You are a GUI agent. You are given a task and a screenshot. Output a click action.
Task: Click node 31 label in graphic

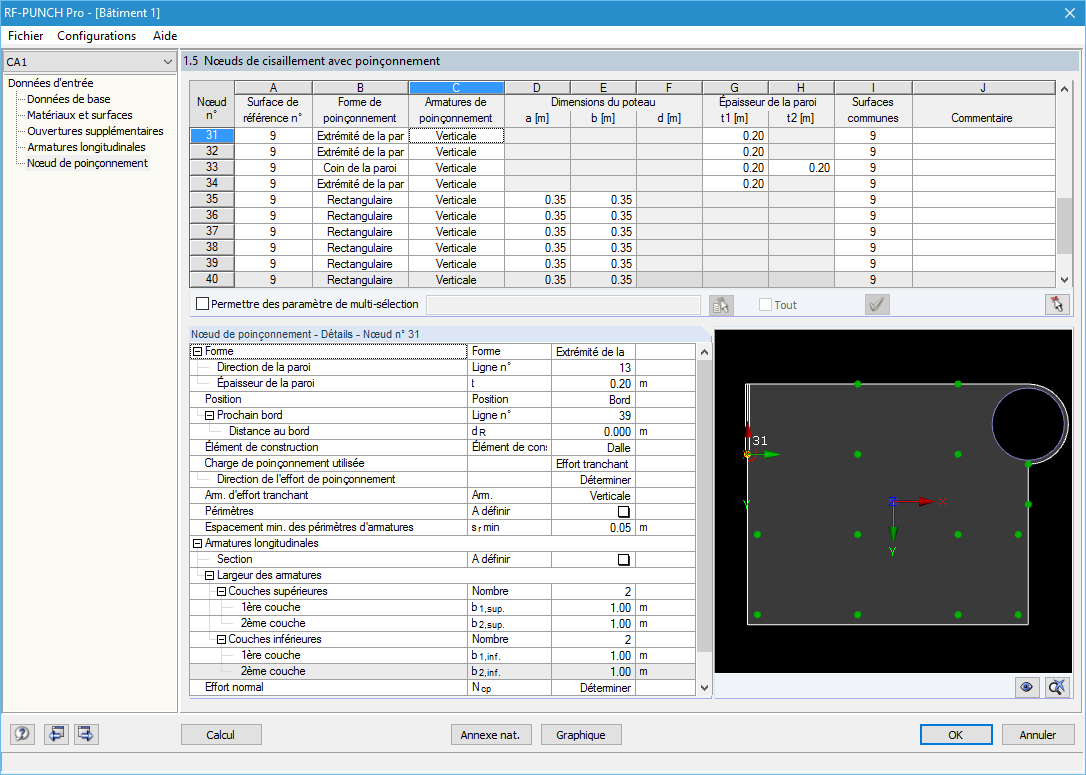coord(760,440)
